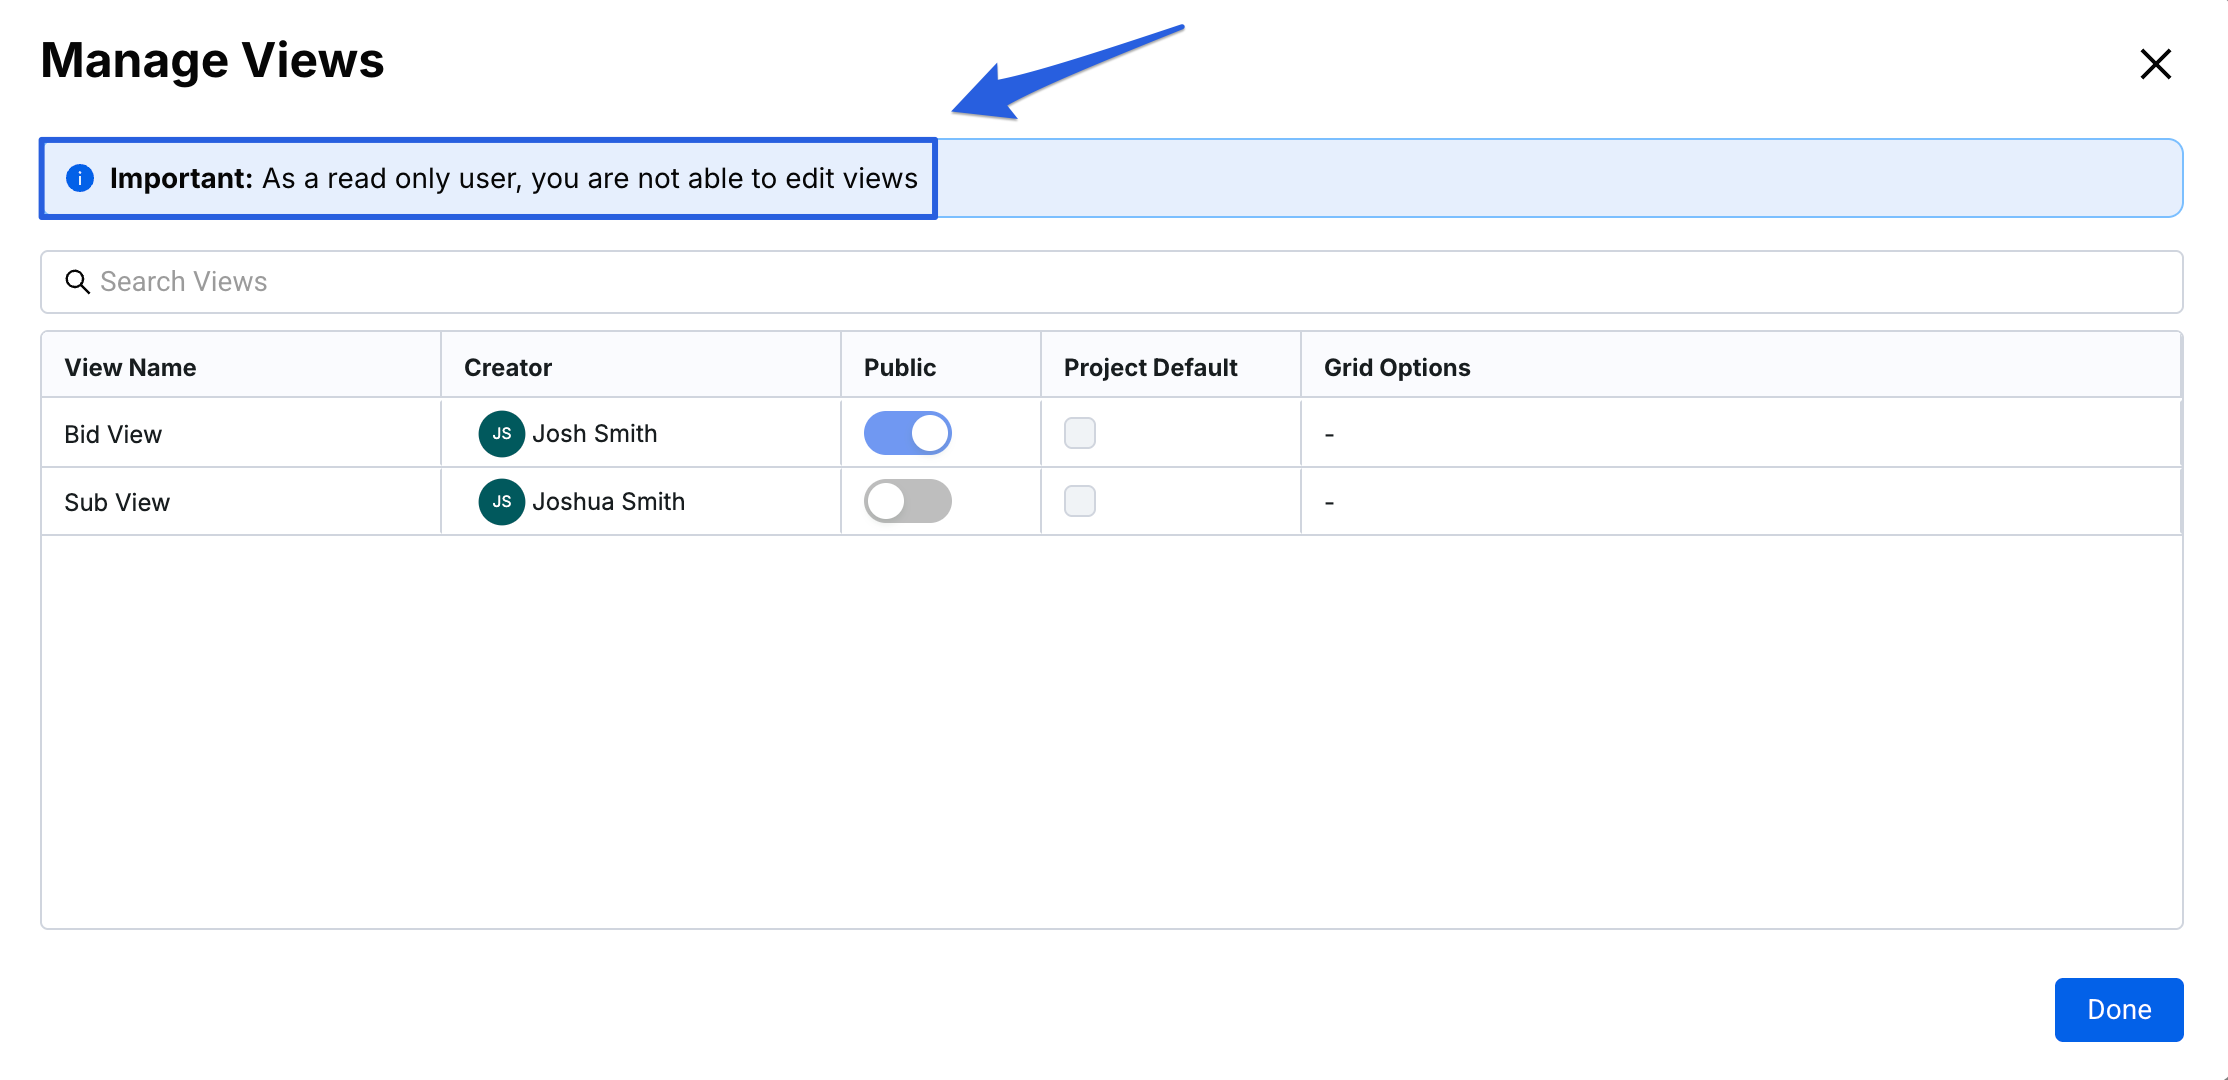The height and width of the screenshot is (1080, 2228).
Task: Click the Important read-only notice text
Action: tap(513, 179)
